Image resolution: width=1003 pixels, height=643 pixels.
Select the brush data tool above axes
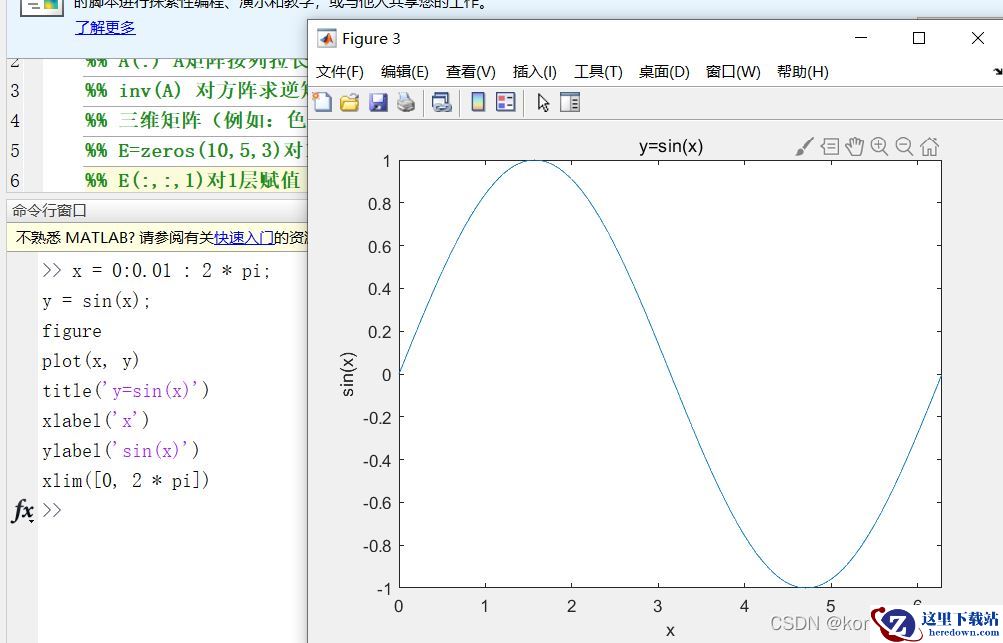point(804,147)
